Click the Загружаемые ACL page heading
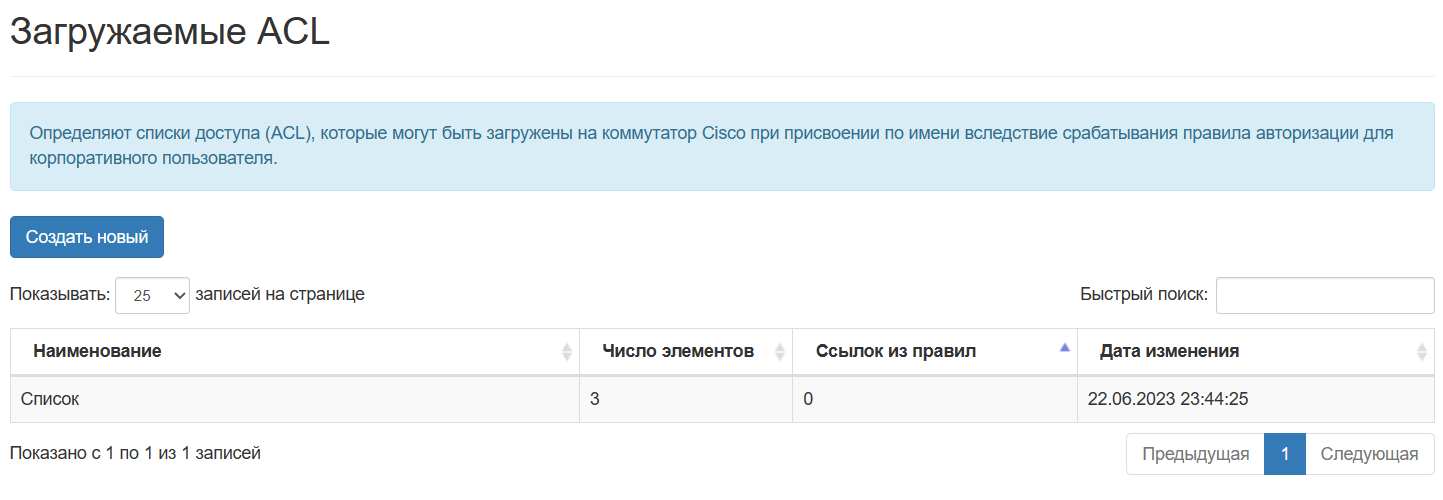Image resolution: width=1443 pixels, height=500 pixels. pos(170,32)
